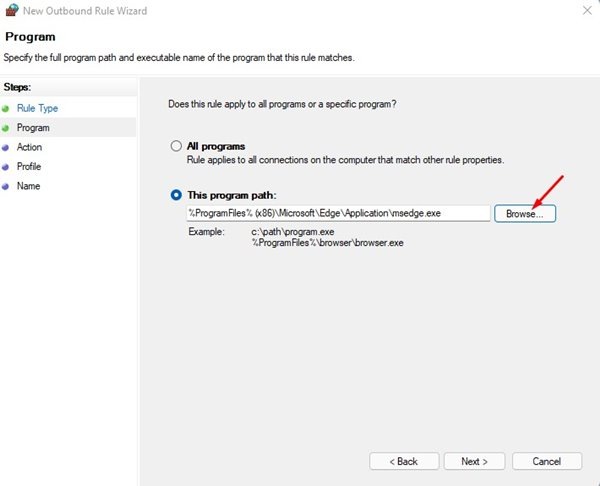Go to the Action step in sidebar

click(29, 147)
